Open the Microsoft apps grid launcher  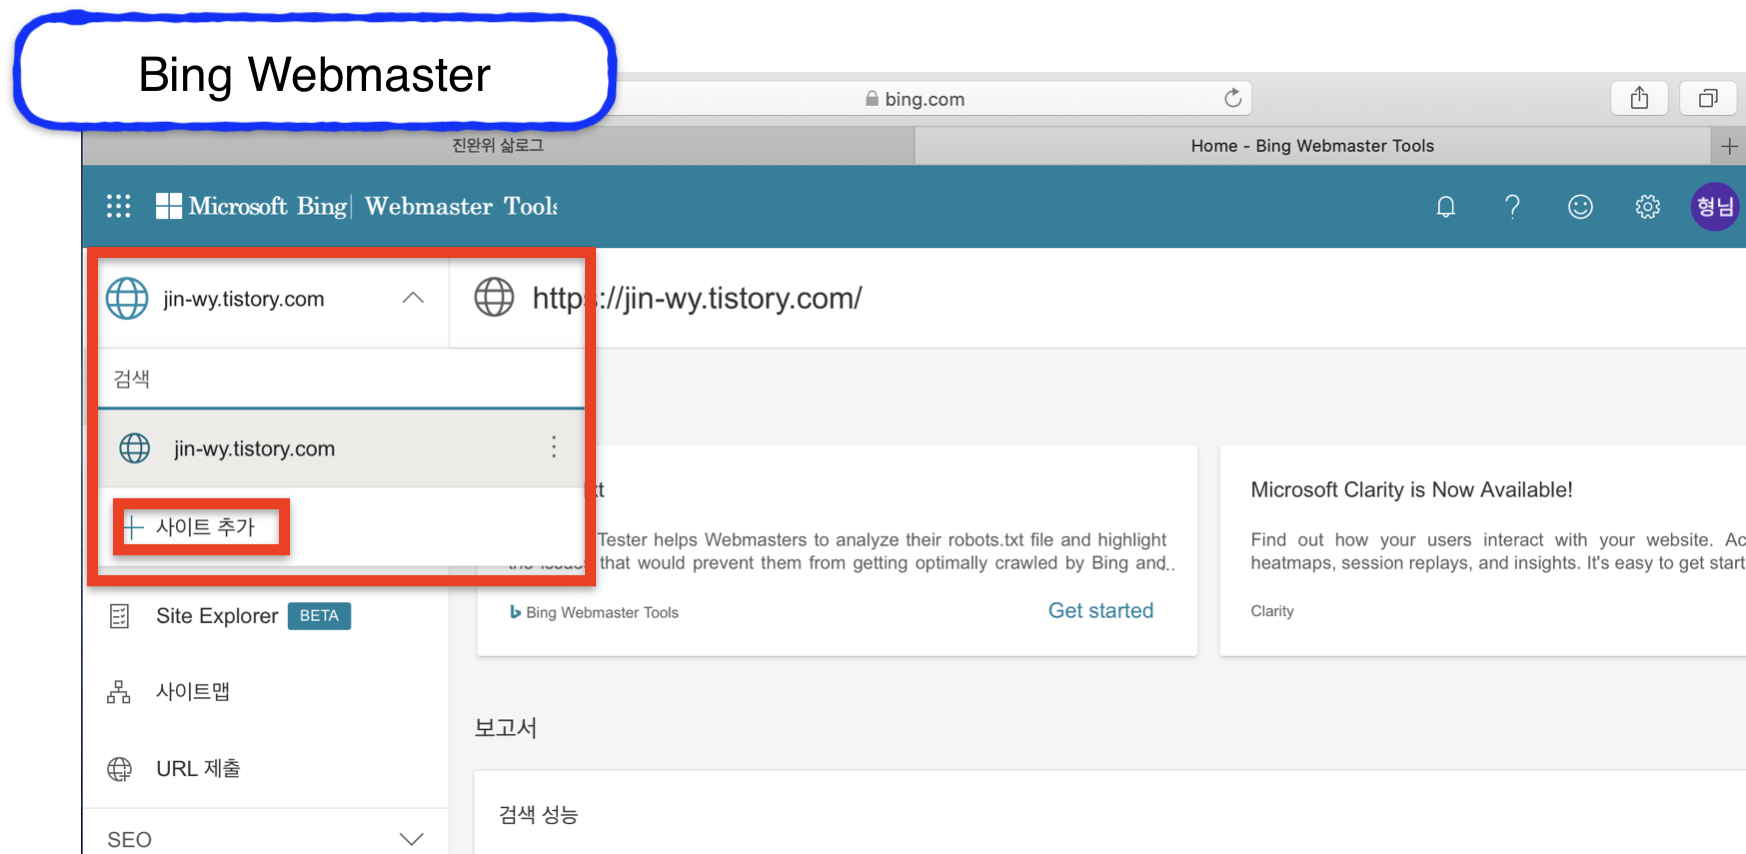click(x=119, y=206)
